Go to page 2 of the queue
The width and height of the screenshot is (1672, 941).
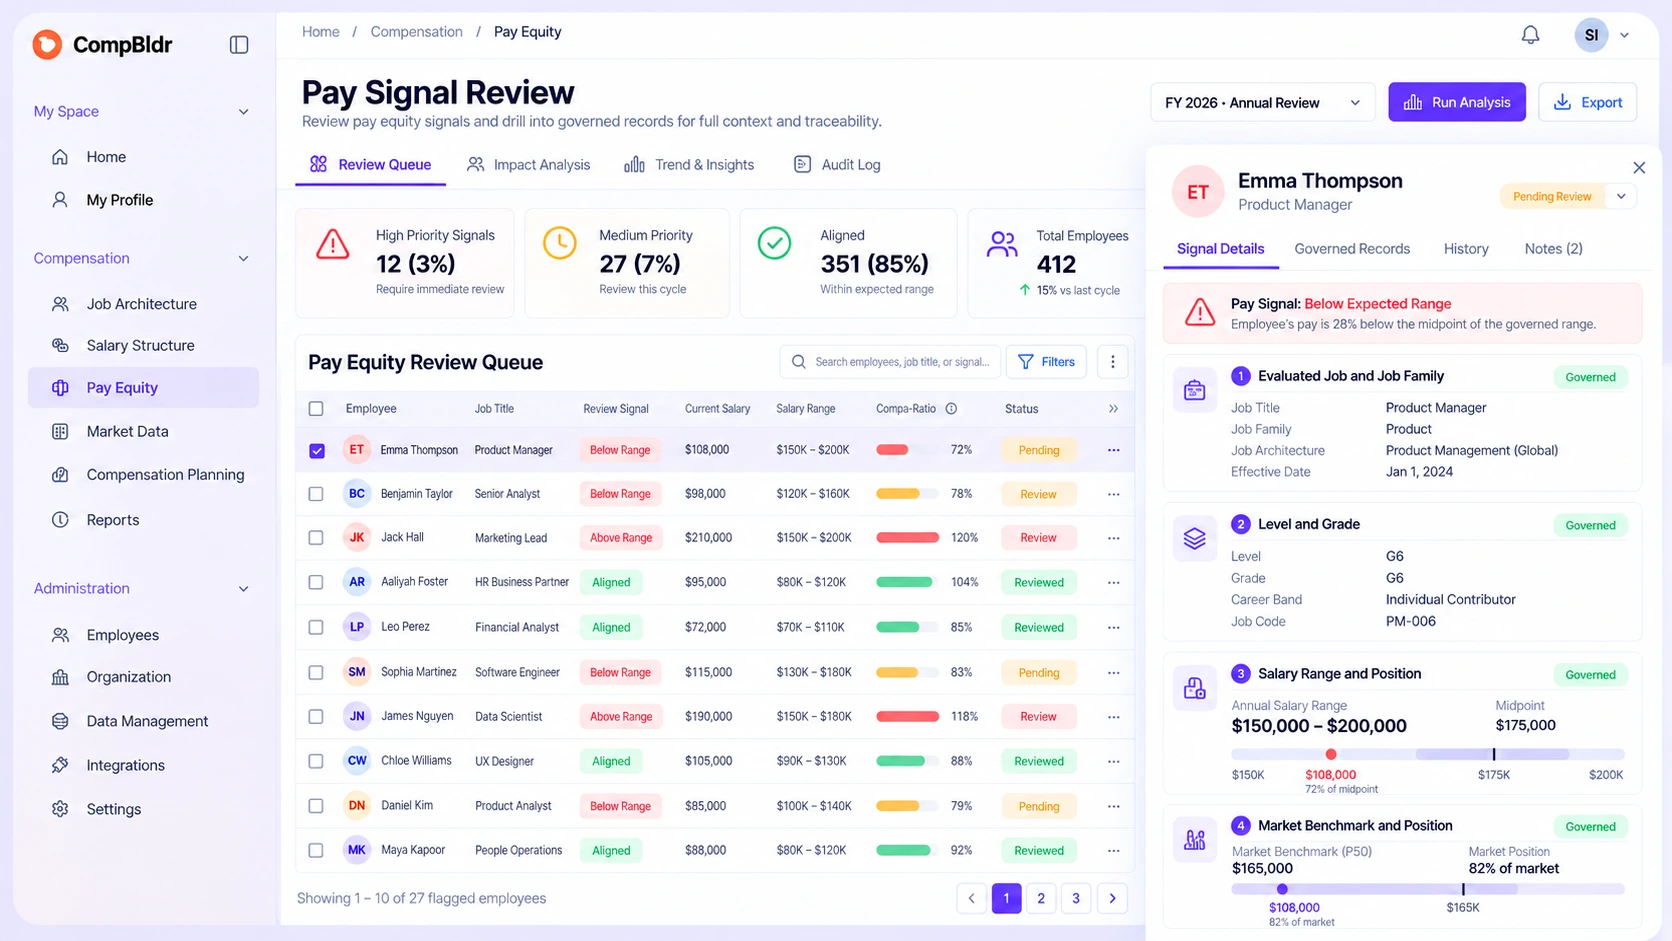[1041, 898]
